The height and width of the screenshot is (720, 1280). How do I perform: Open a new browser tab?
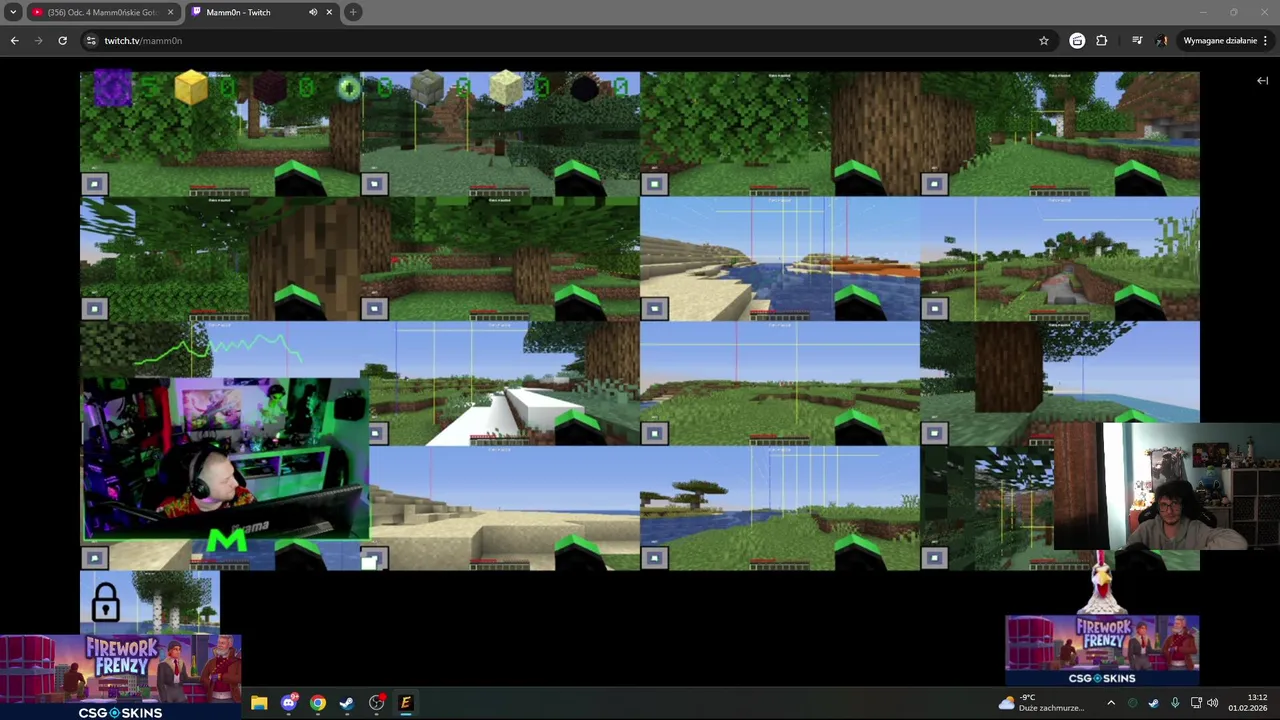click(353, 12)
